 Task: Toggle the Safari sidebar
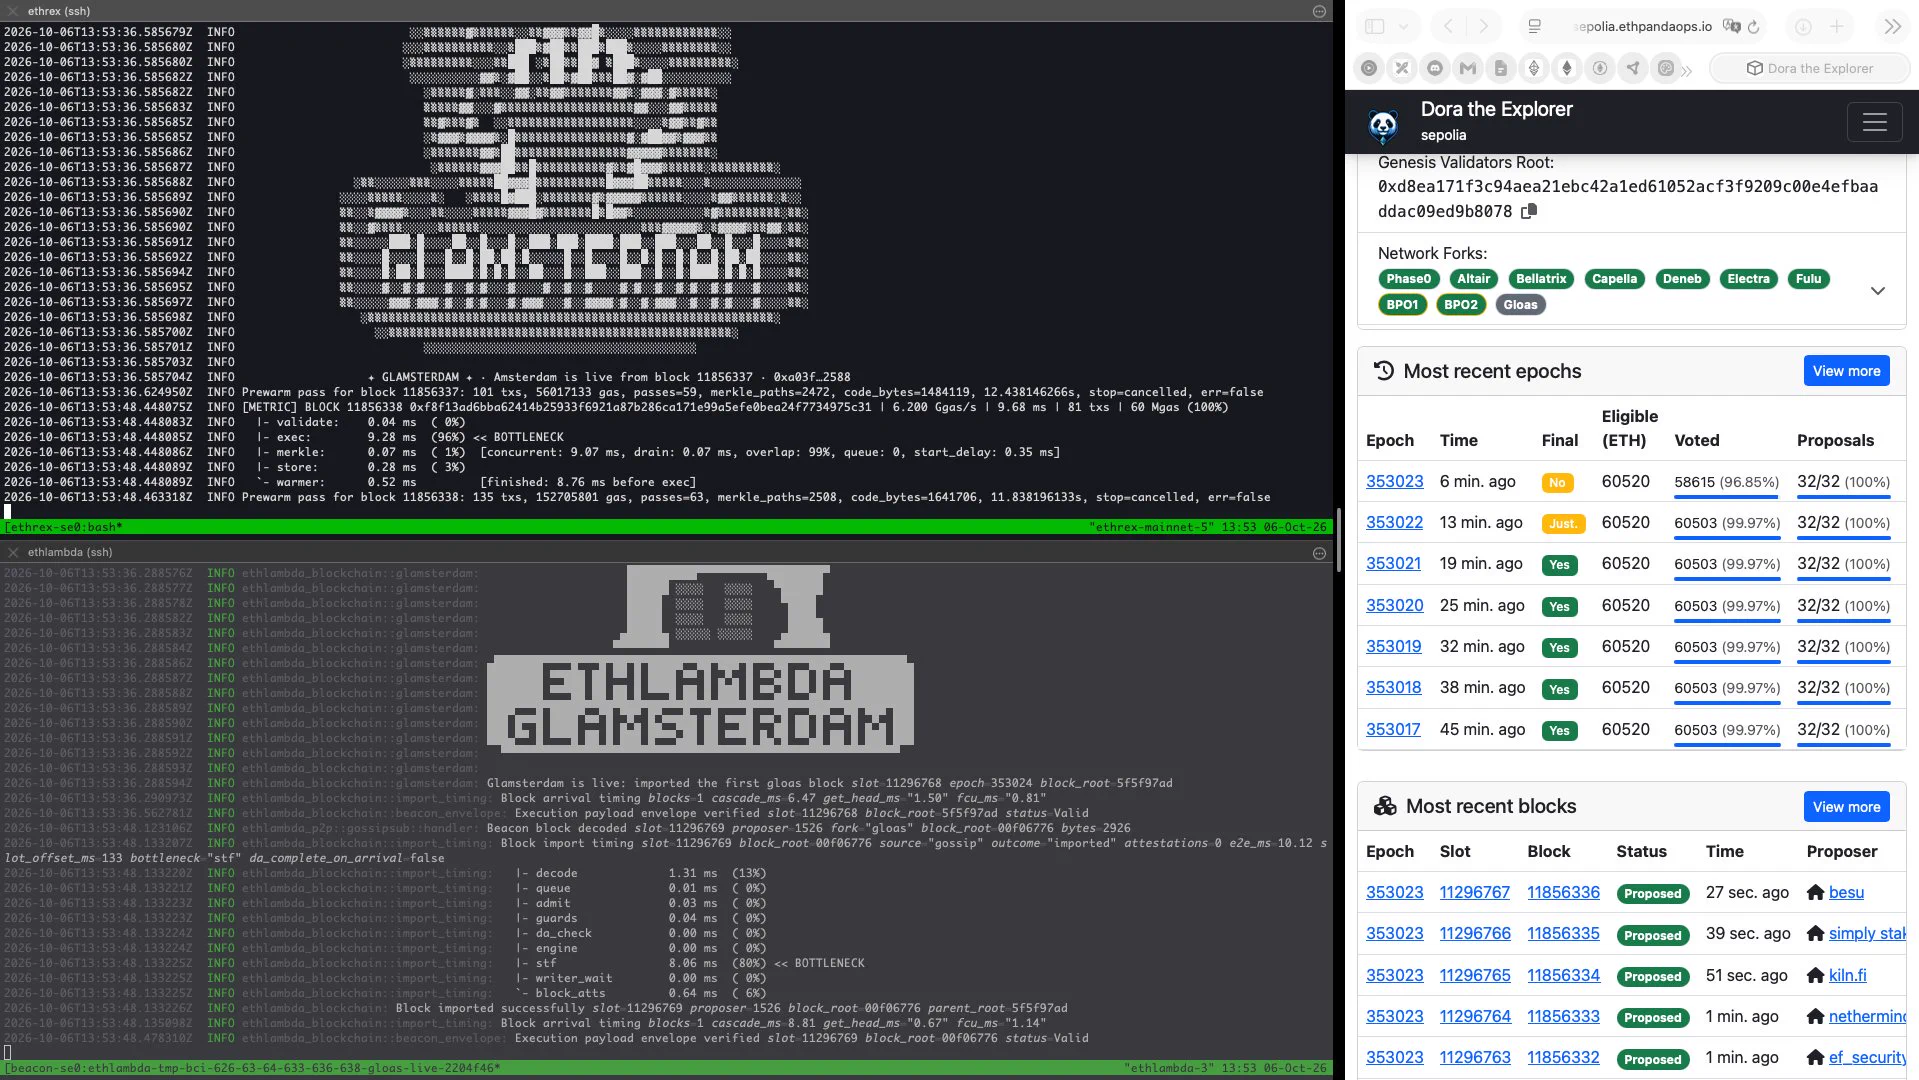pos(1375,27)
